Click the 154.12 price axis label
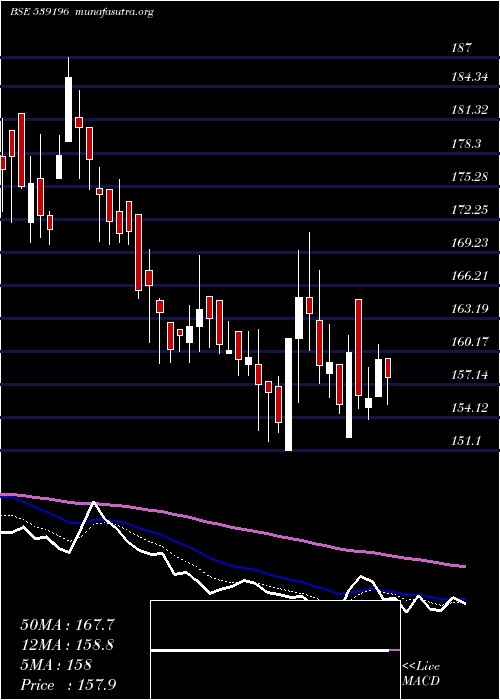The width and height of the screenshot is (500, 700). (469, 408)
